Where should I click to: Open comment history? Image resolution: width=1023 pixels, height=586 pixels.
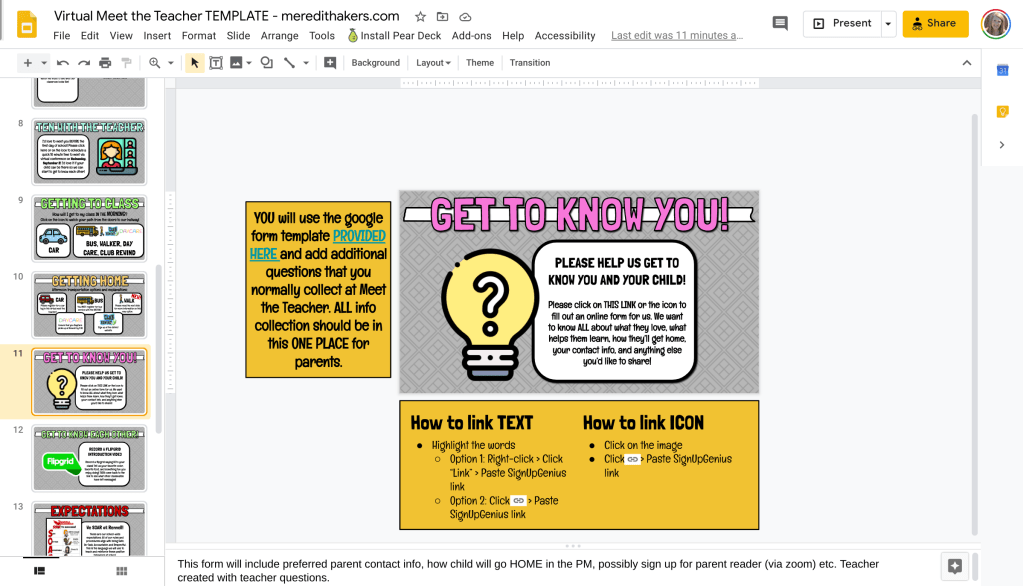[780, 23]
